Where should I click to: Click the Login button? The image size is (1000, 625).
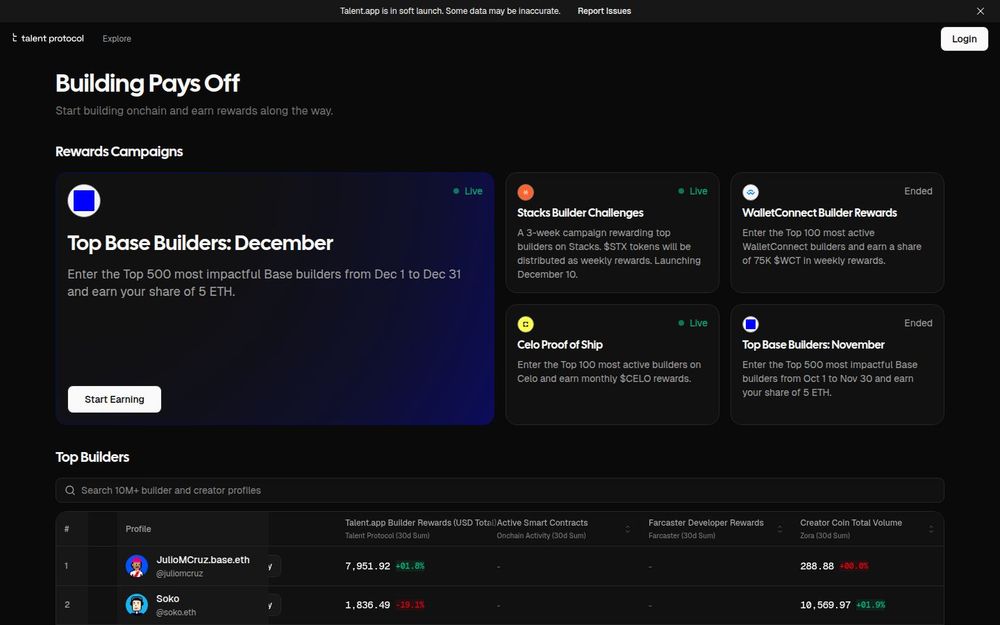pyautogui.click(x=964, y=39)
